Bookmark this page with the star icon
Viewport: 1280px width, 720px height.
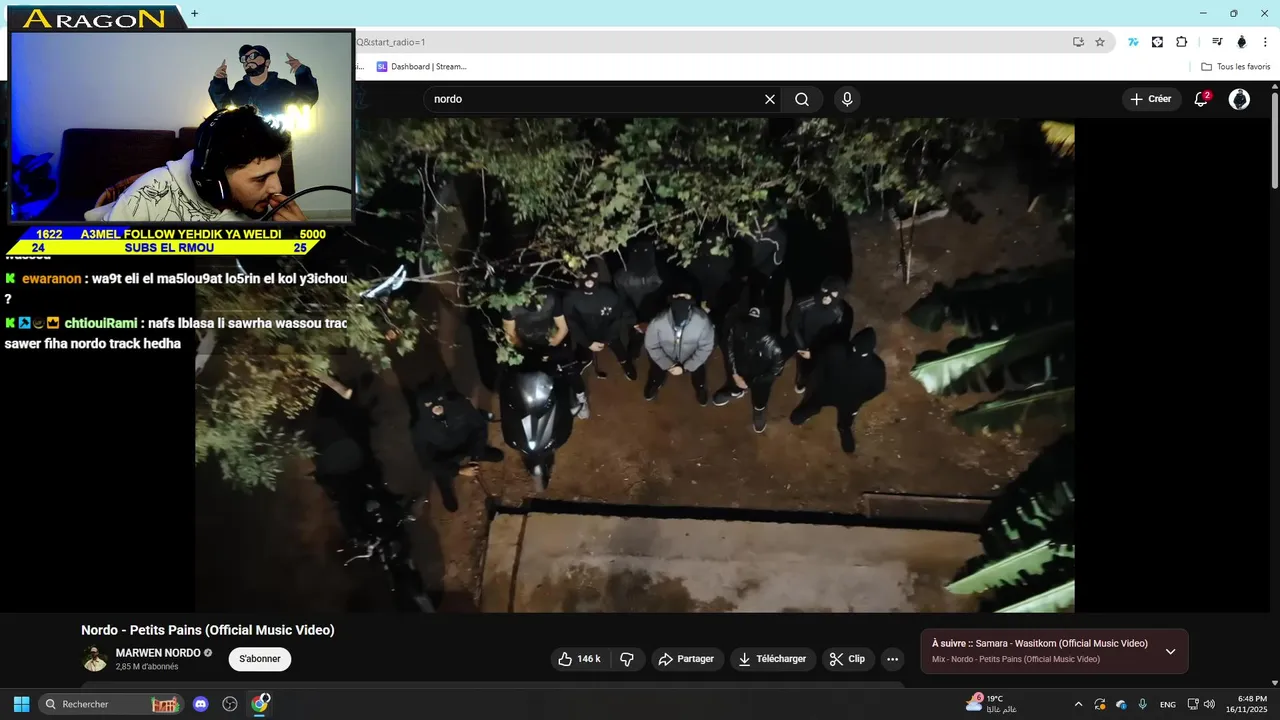point(1100,42)
